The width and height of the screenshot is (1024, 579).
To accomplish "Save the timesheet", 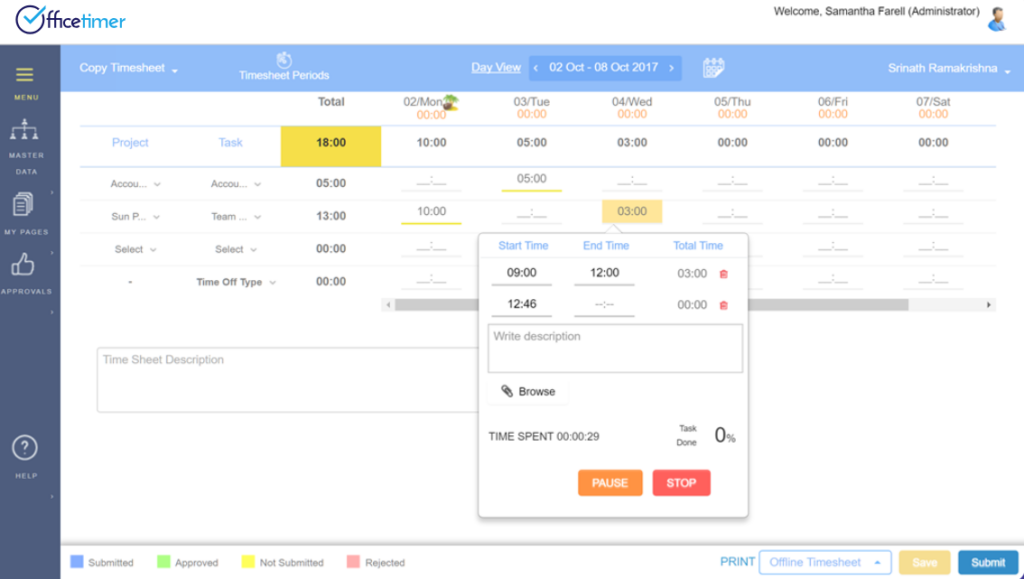I will click(924, 563).
